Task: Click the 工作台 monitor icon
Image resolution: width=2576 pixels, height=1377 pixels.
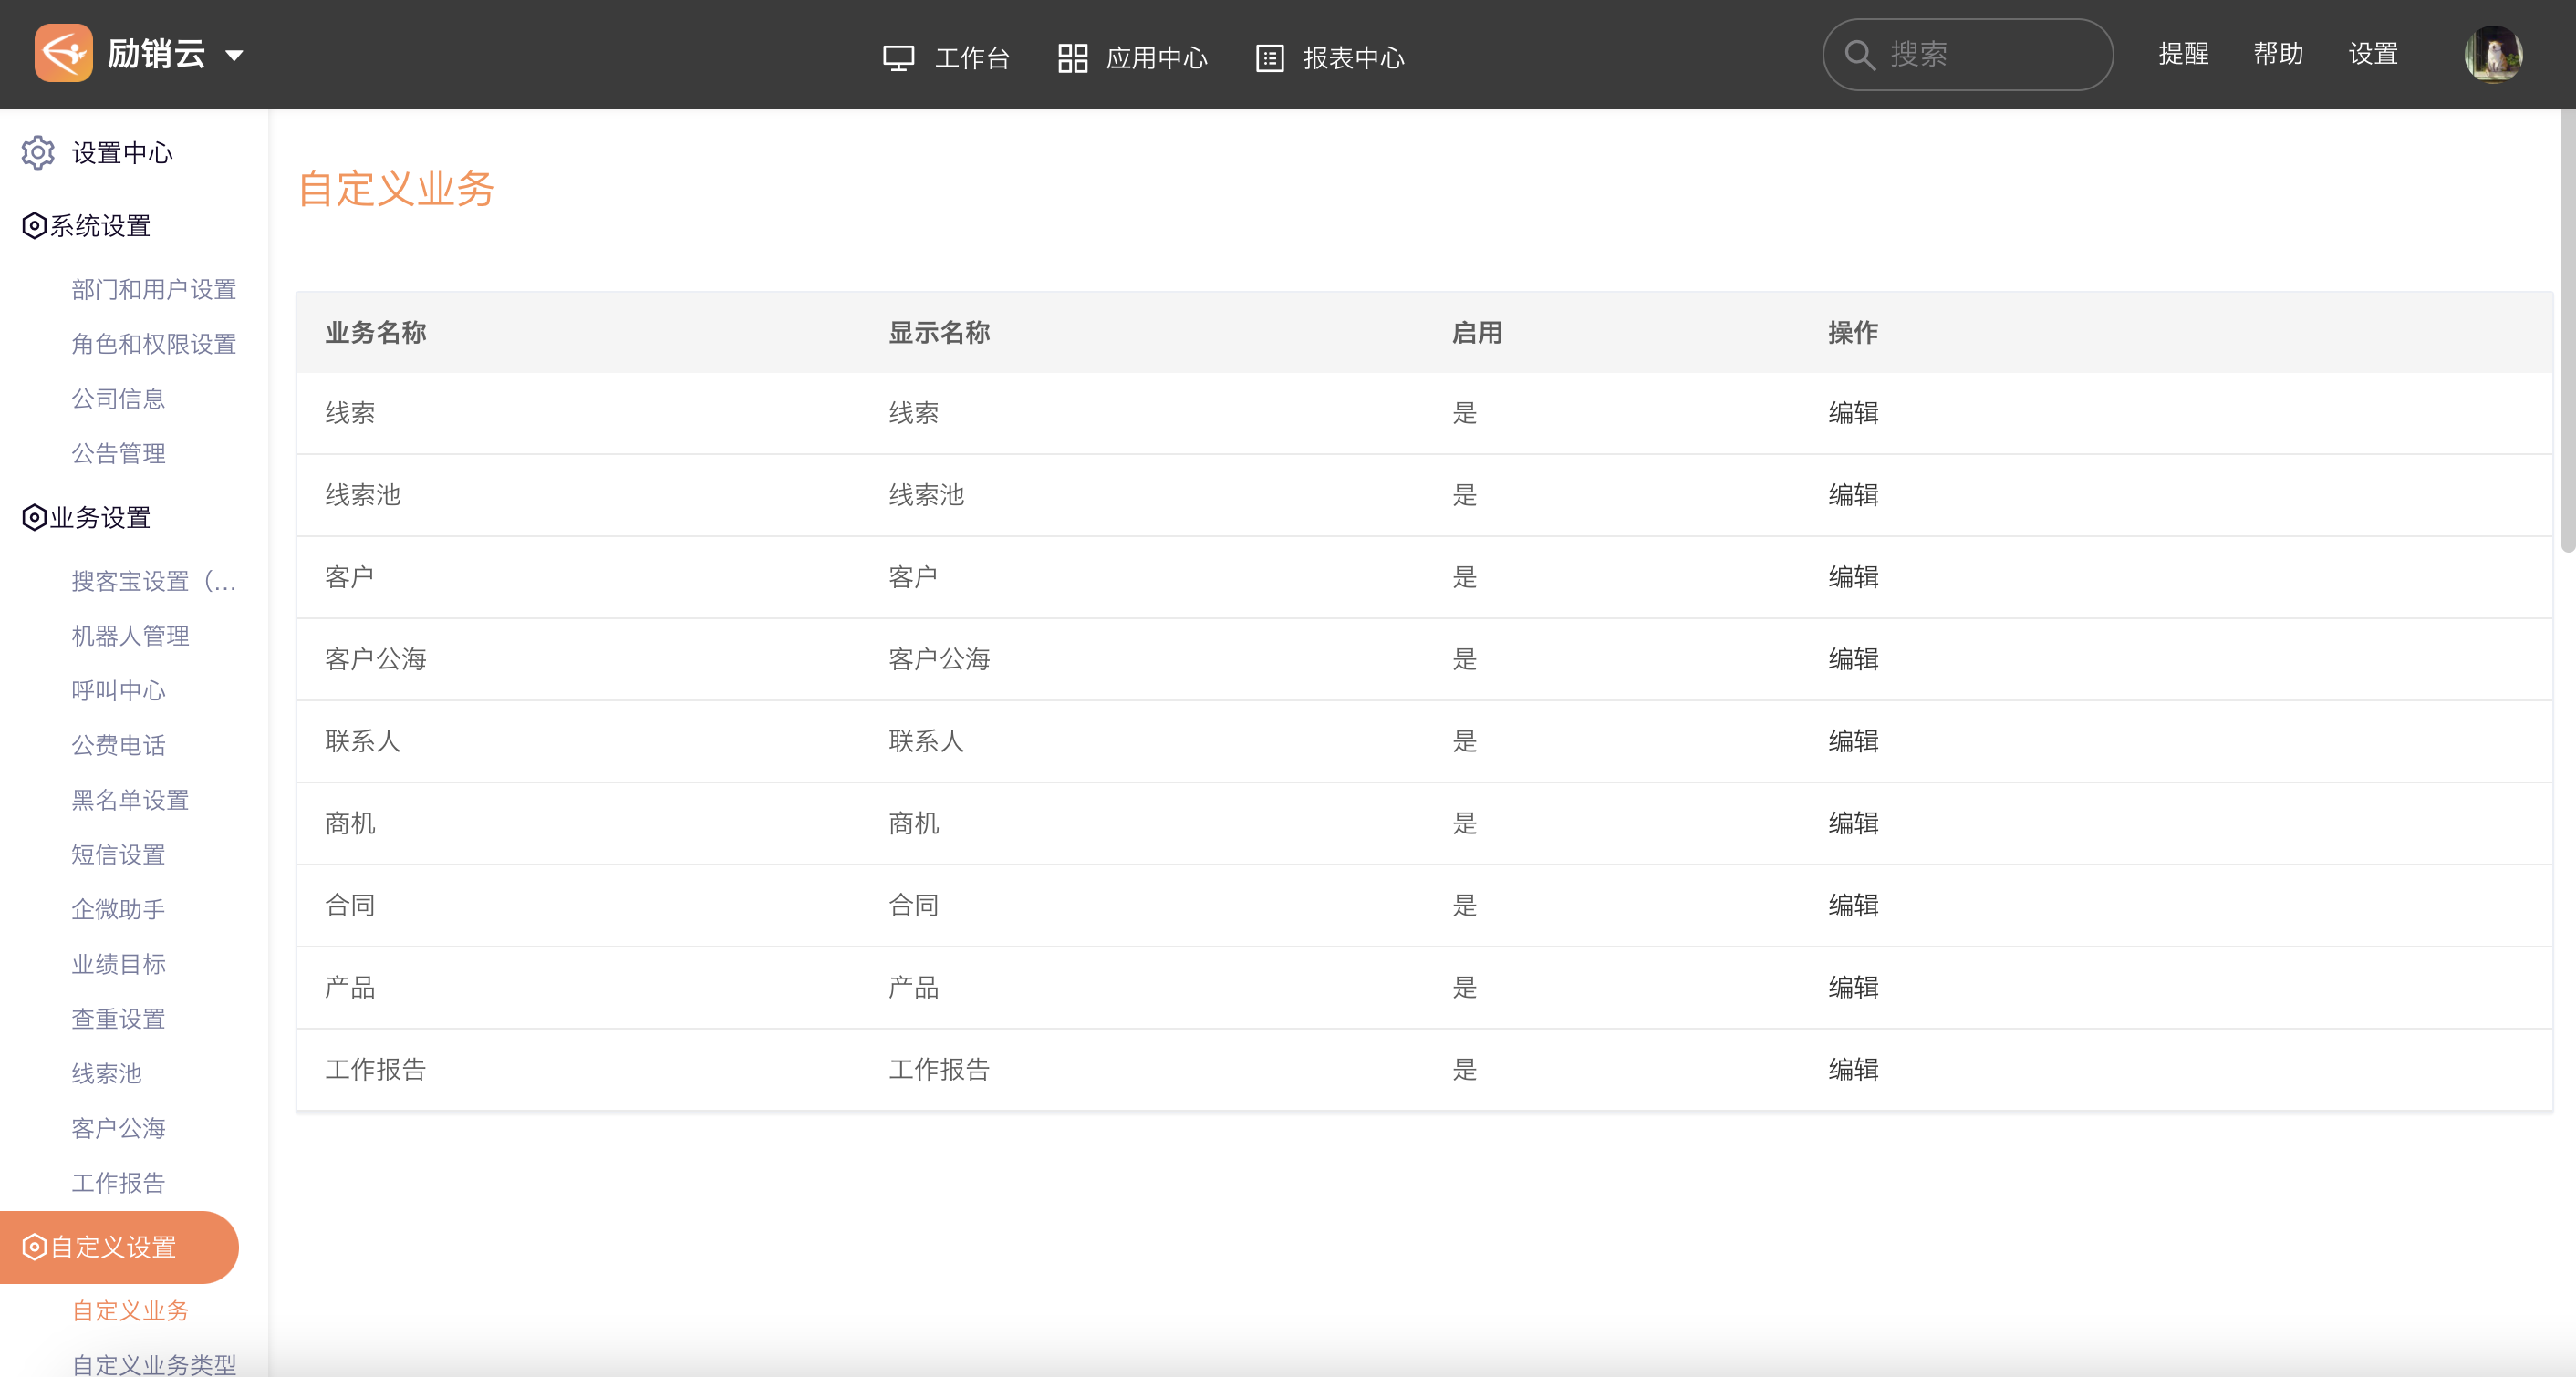Action: click(898, 58)
